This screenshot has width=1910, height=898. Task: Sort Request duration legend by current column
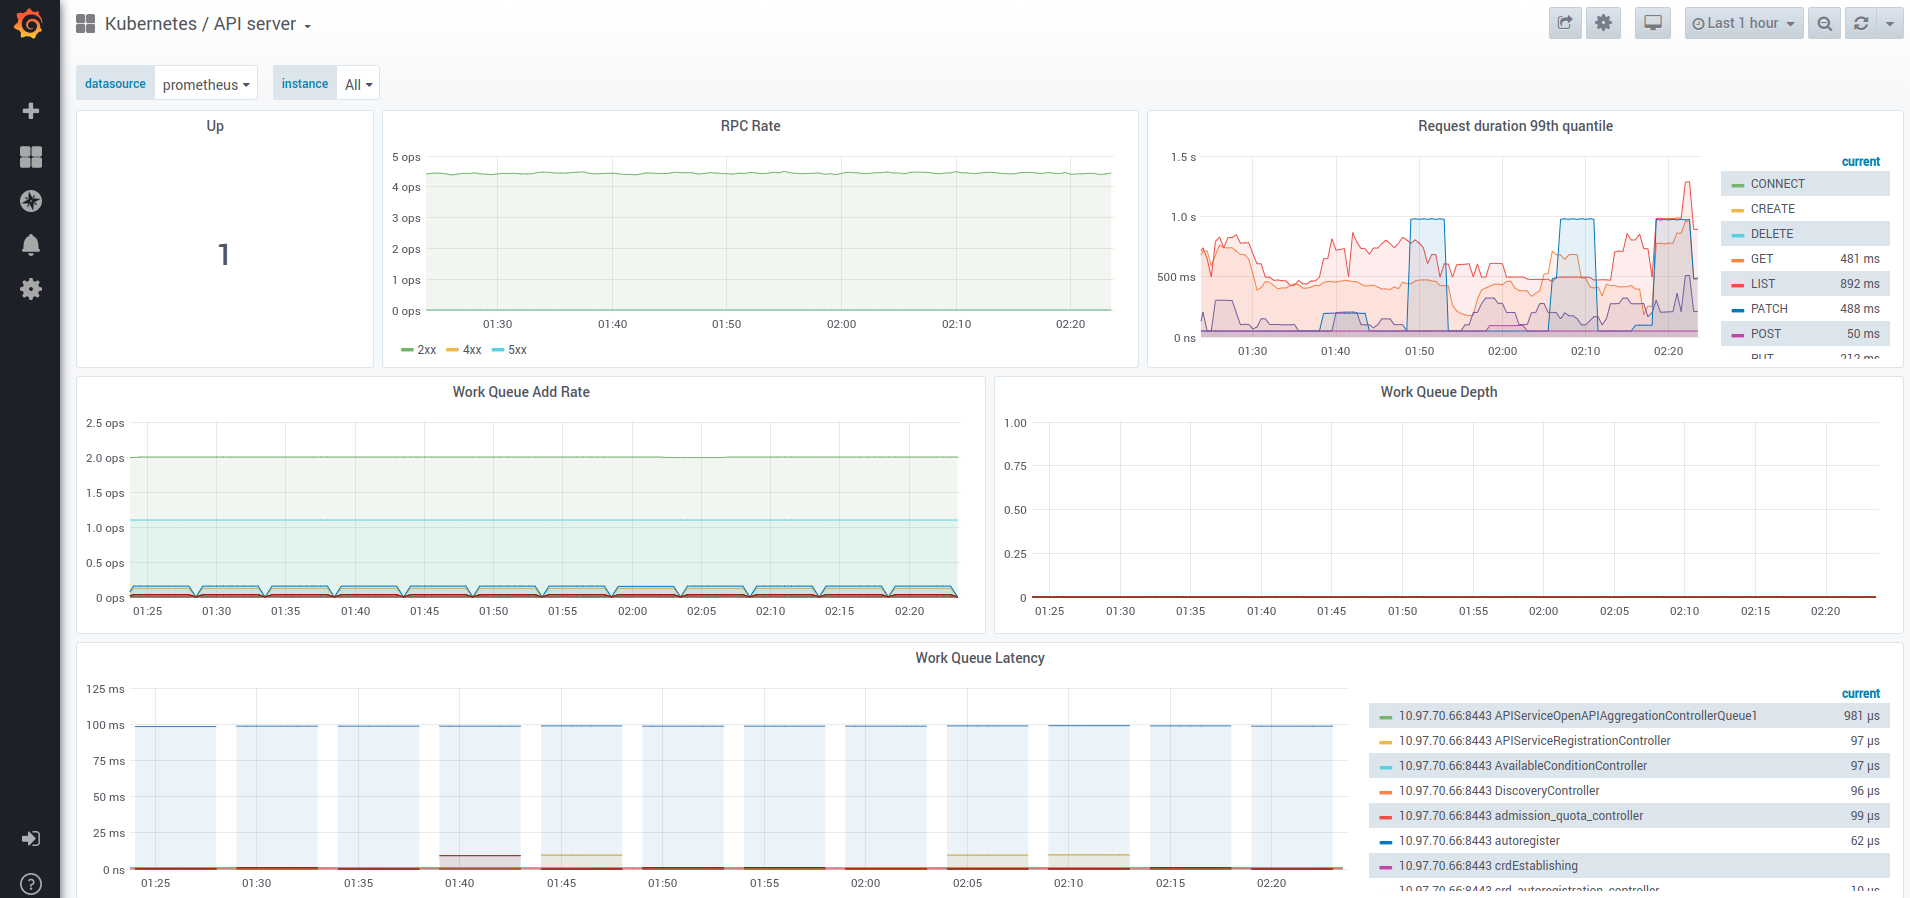pyautogui.click(x=1861, y=161)
